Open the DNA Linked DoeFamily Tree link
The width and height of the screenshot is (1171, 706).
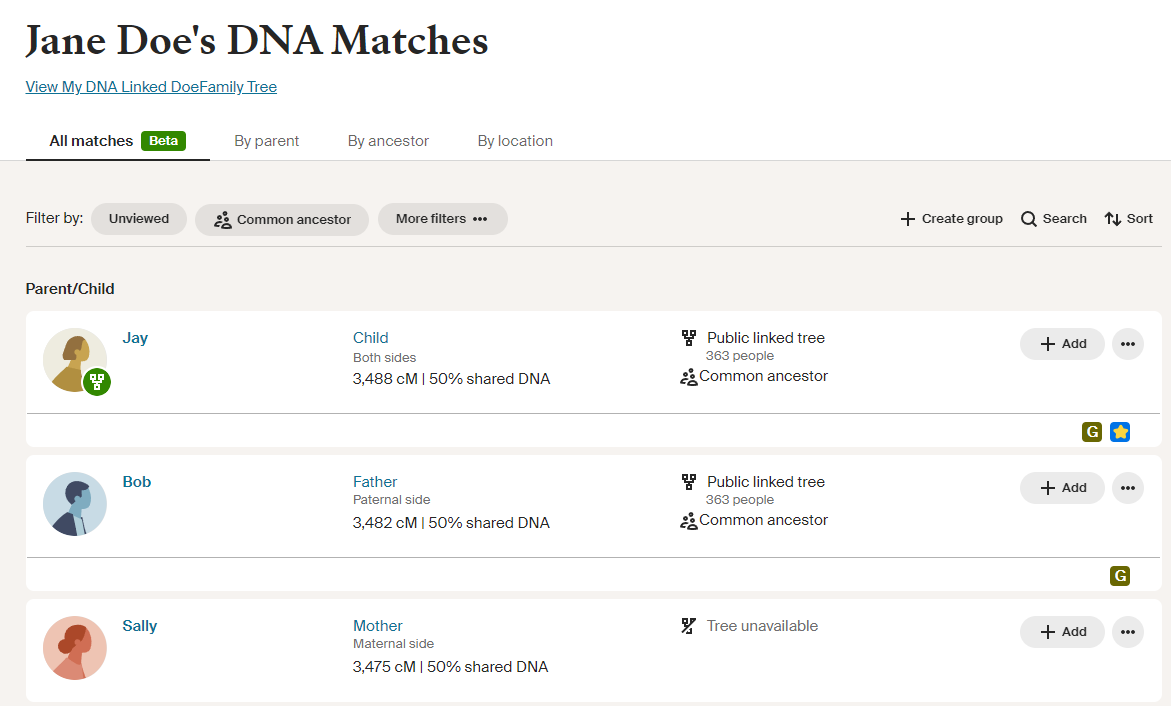[150, 87]
